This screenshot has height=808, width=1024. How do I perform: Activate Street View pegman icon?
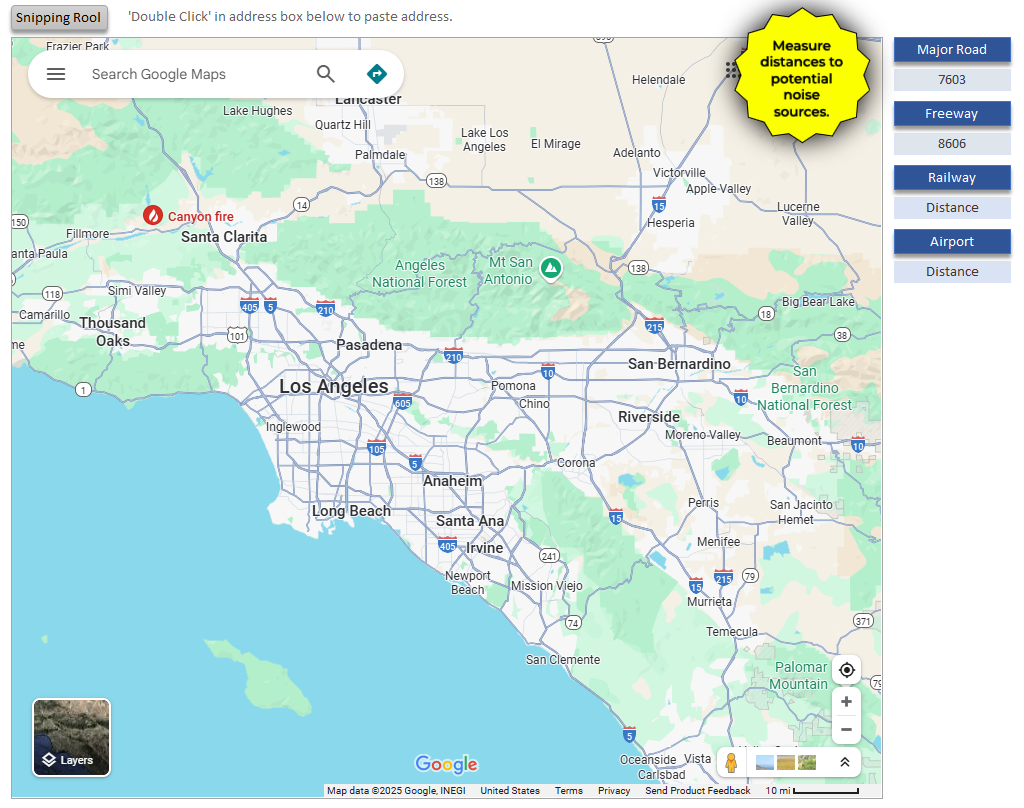click(x=731, y=762)
